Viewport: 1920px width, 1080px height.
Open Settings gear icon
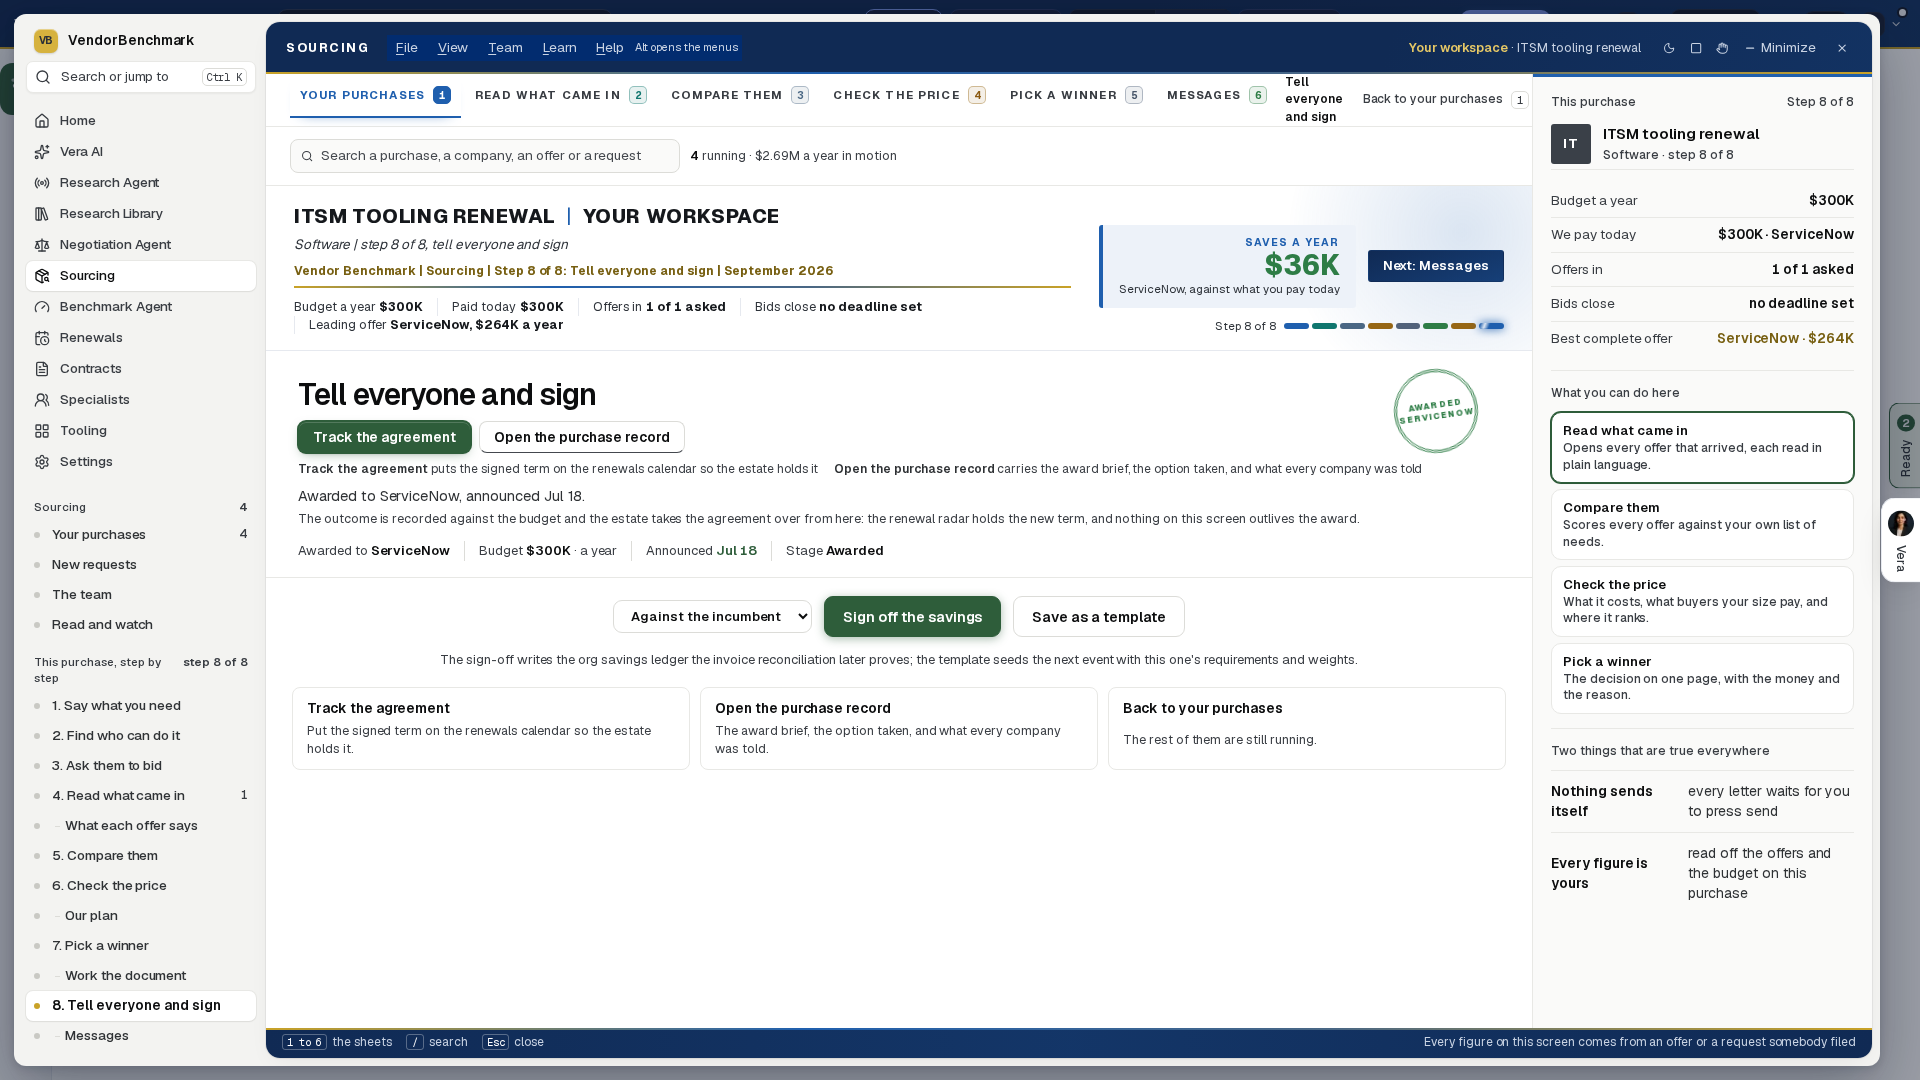point(42,462)
